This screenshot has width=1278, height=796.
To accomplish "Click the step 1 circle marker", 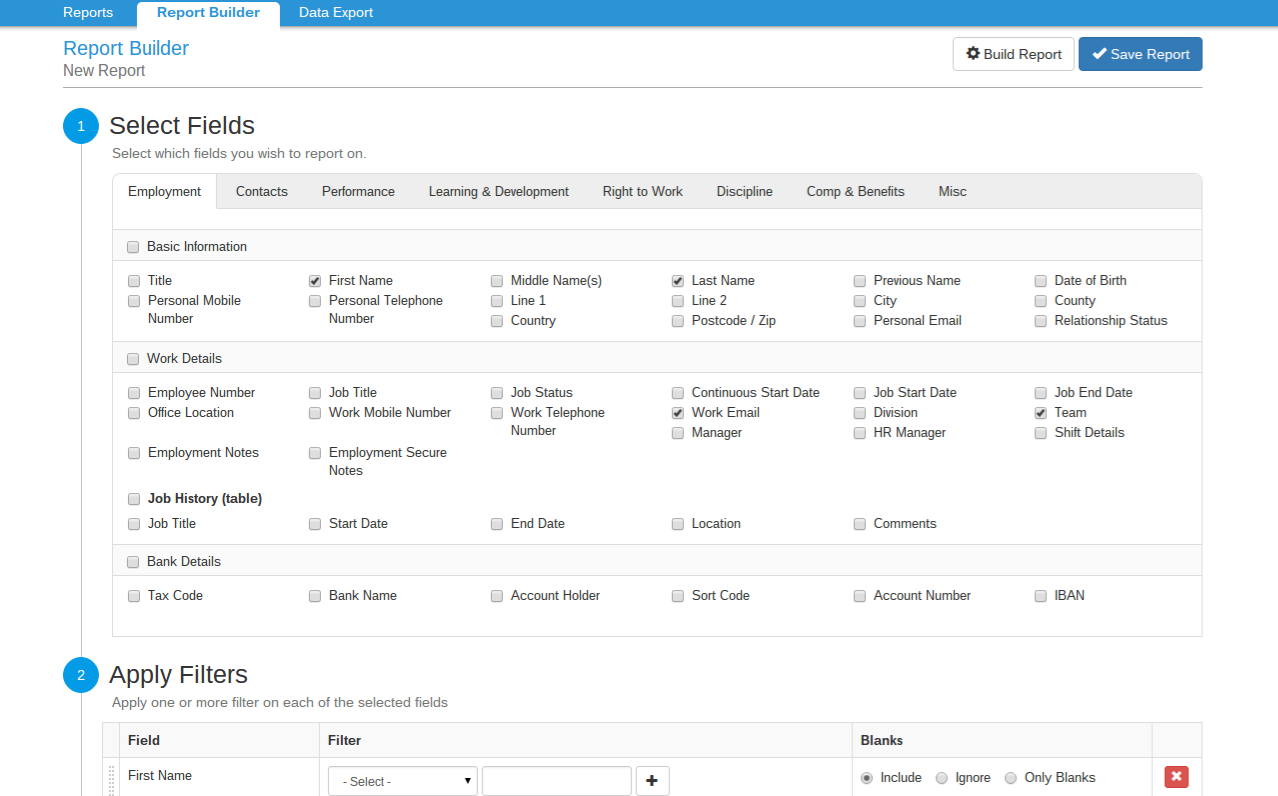I will [81, 126].
